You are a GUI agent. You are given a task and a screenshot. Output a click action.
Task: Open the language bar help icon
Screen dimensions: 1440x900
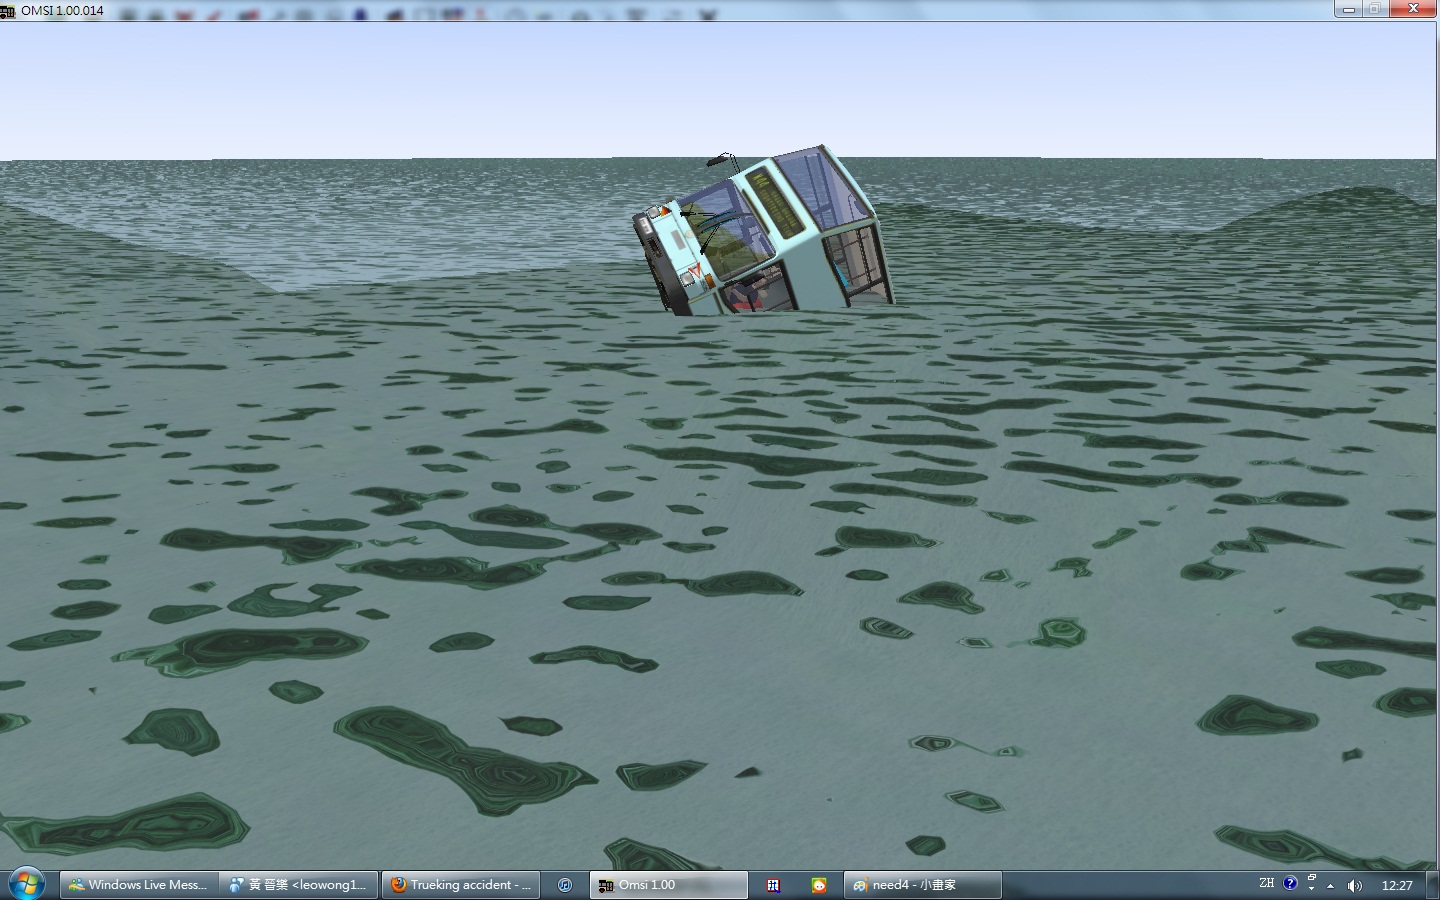(1290, 884)
